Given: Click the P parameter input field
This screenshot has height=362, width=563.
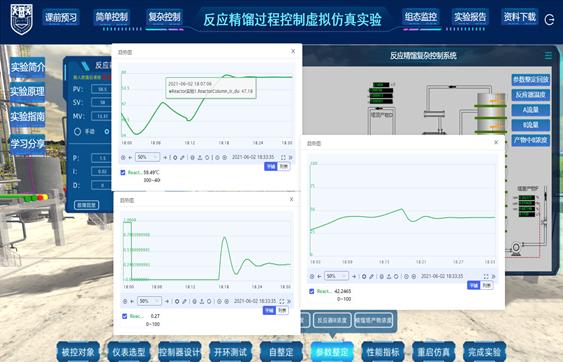Looking at the screenshot, I should point(101,158).
